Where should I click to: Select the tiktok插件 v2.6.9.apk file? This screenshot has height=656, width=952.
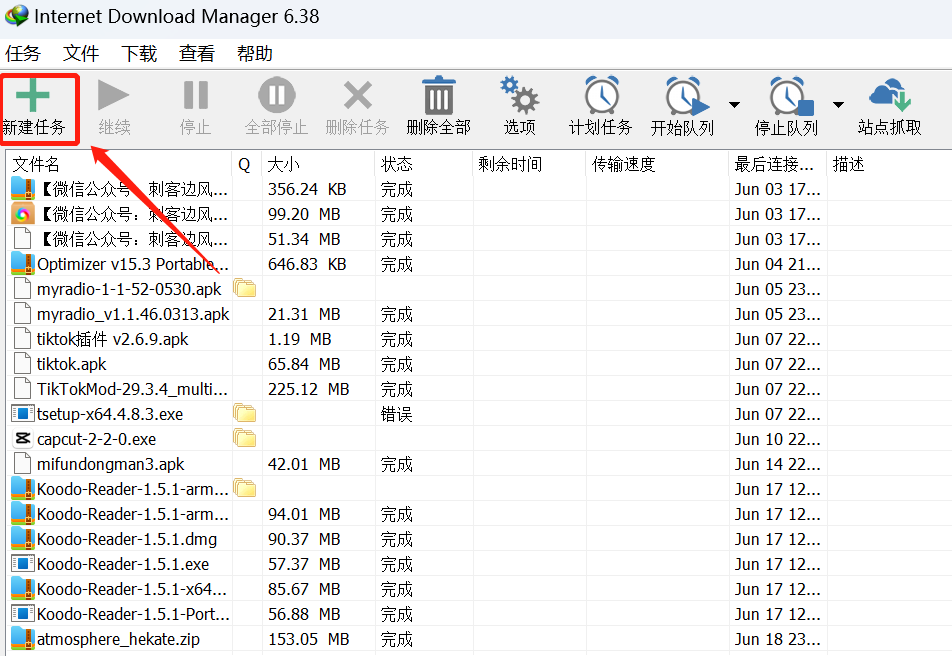point(112,339)
